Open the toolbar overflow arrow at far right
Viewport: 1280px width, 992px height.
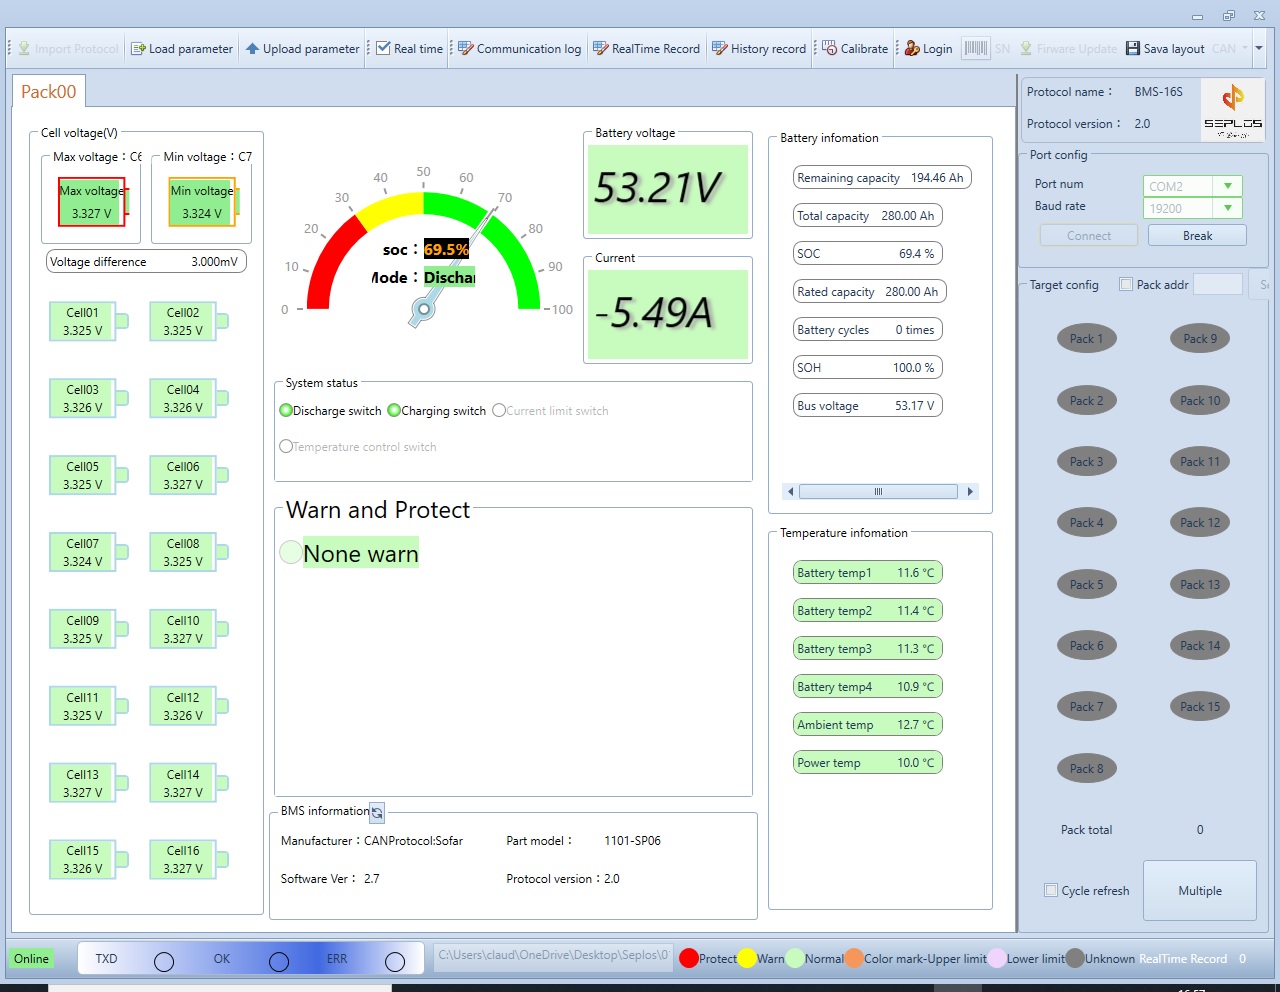(1259, 48)
